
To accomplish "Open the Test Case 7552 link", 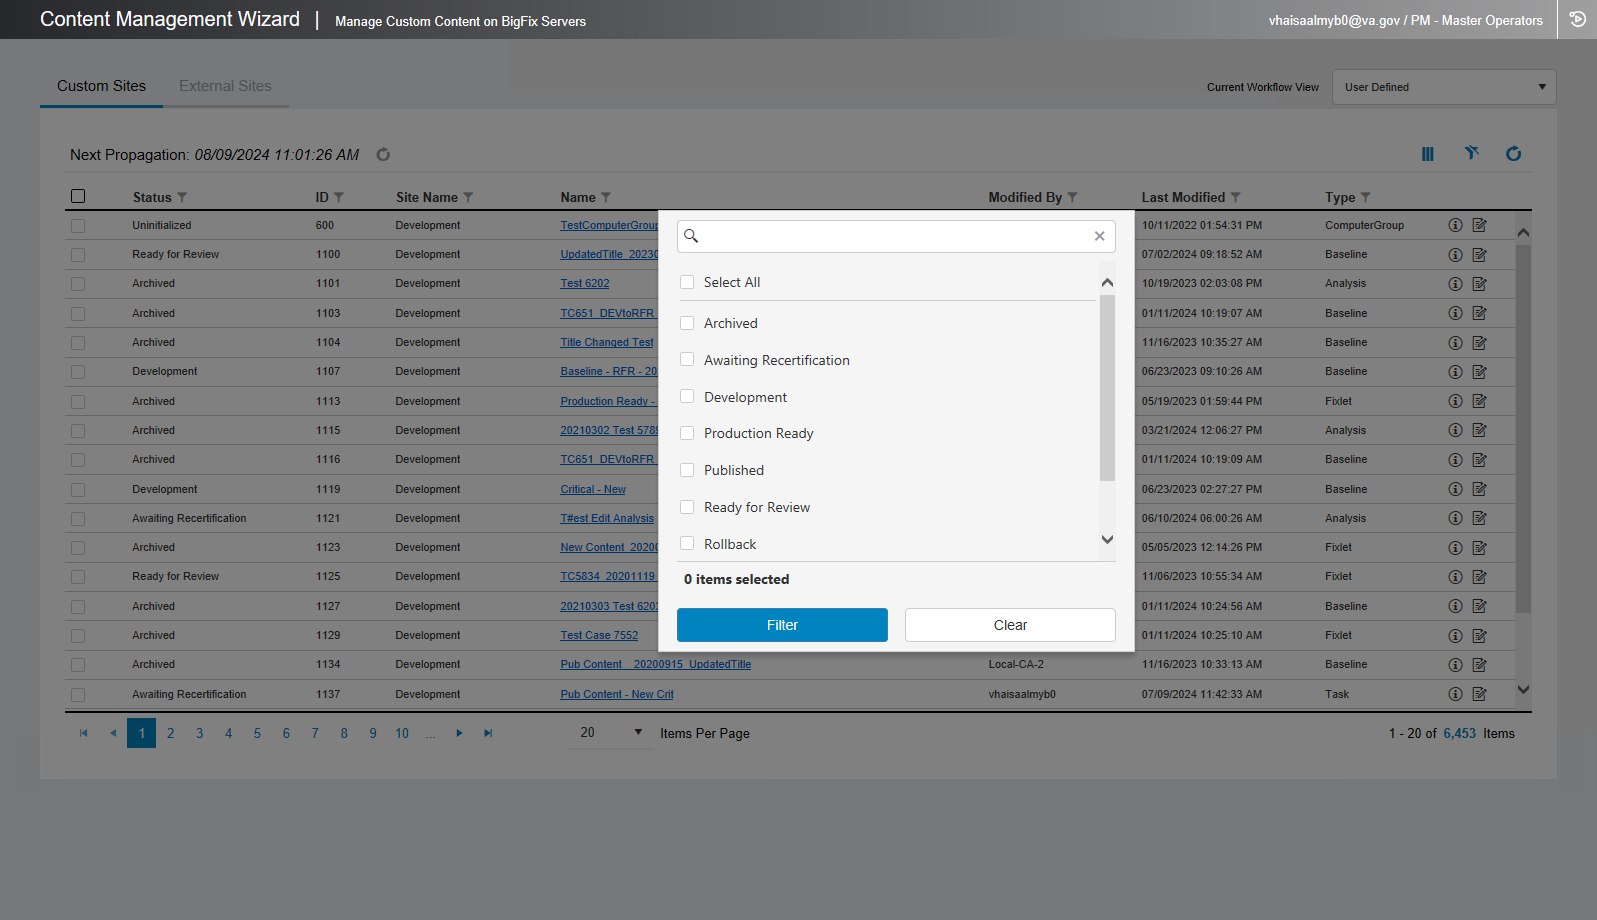I will (598, 635).
